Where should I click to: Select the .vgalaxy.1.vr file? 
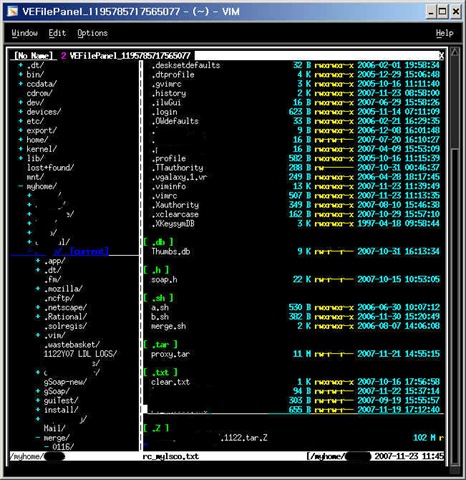(179, 177)
